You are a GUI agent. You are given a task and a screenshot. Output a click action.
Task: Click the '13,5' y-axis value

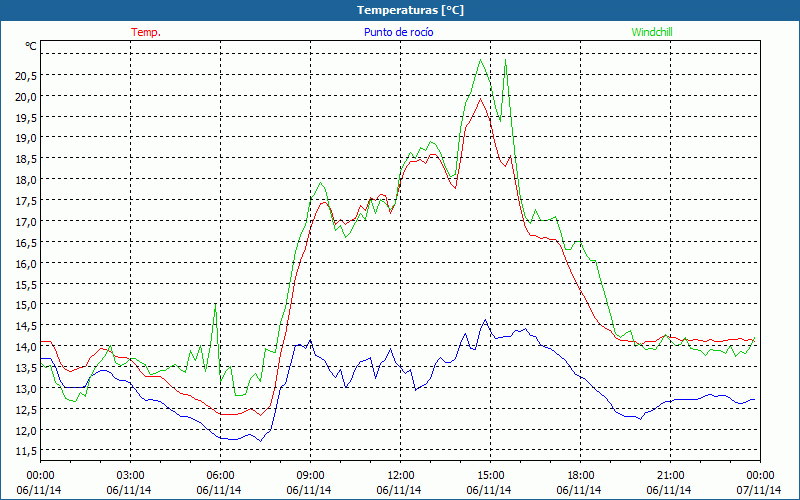click(x=26, y=367)
